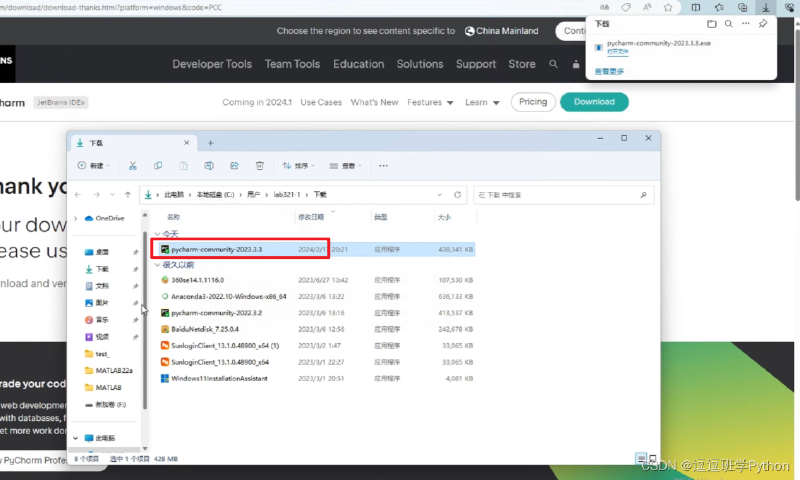Image resolution: width=800 pixels, height=480 pixels.
Task: Click the Paste icon in Explorer toolbar
Action: click(184, 166)
